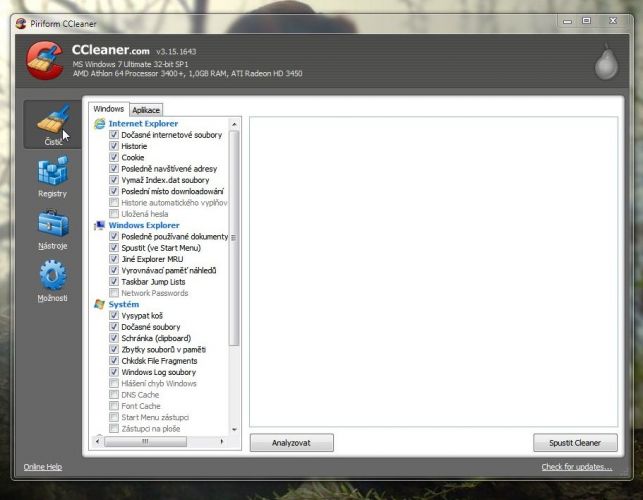Viewport: 643px width, 500px height.
Task: Uncheck Chkdsk File Fragments
Action: (x=114, y=361)
